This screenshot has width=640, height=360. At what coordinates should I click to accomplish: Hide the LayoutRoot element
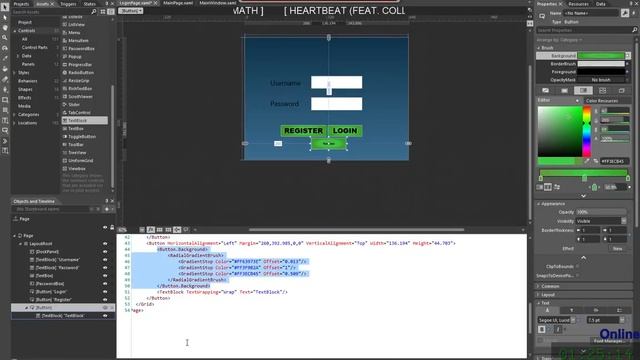pyautogui.click(x=105, y=244)
